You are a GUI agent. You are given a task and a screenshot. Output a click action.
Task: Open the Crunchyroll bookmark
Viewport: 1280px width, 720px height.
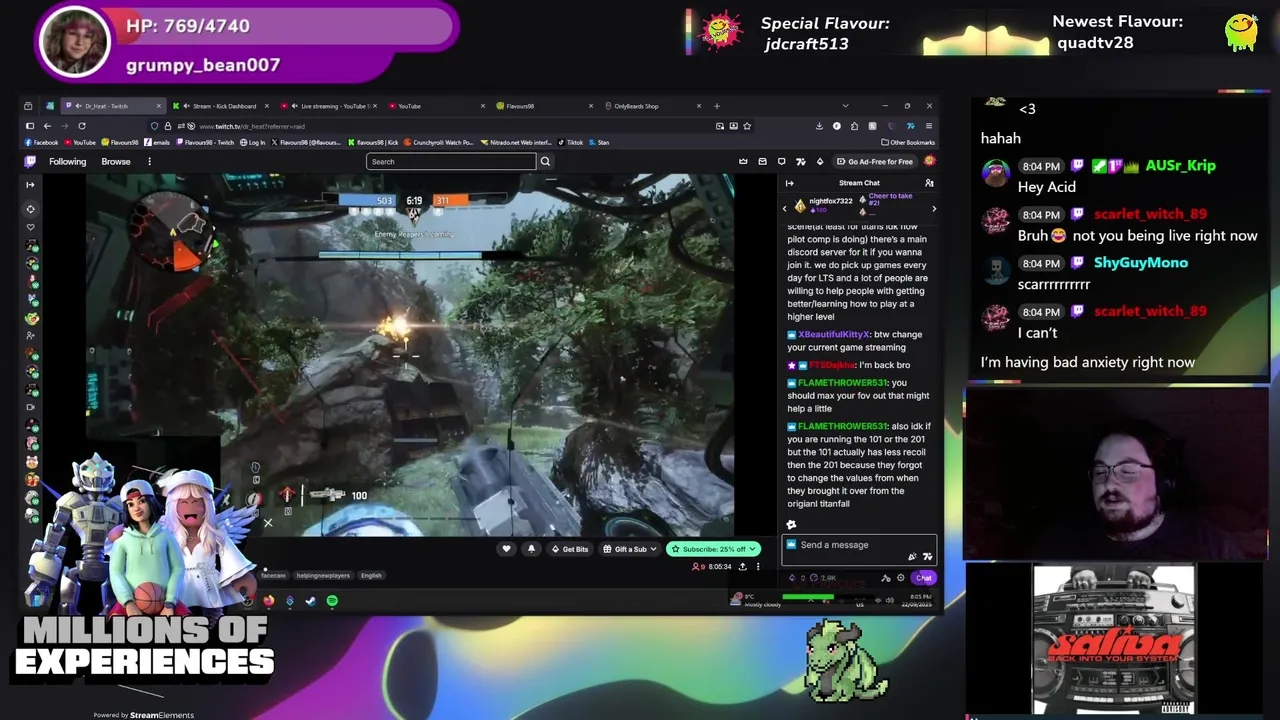point(440,142)
